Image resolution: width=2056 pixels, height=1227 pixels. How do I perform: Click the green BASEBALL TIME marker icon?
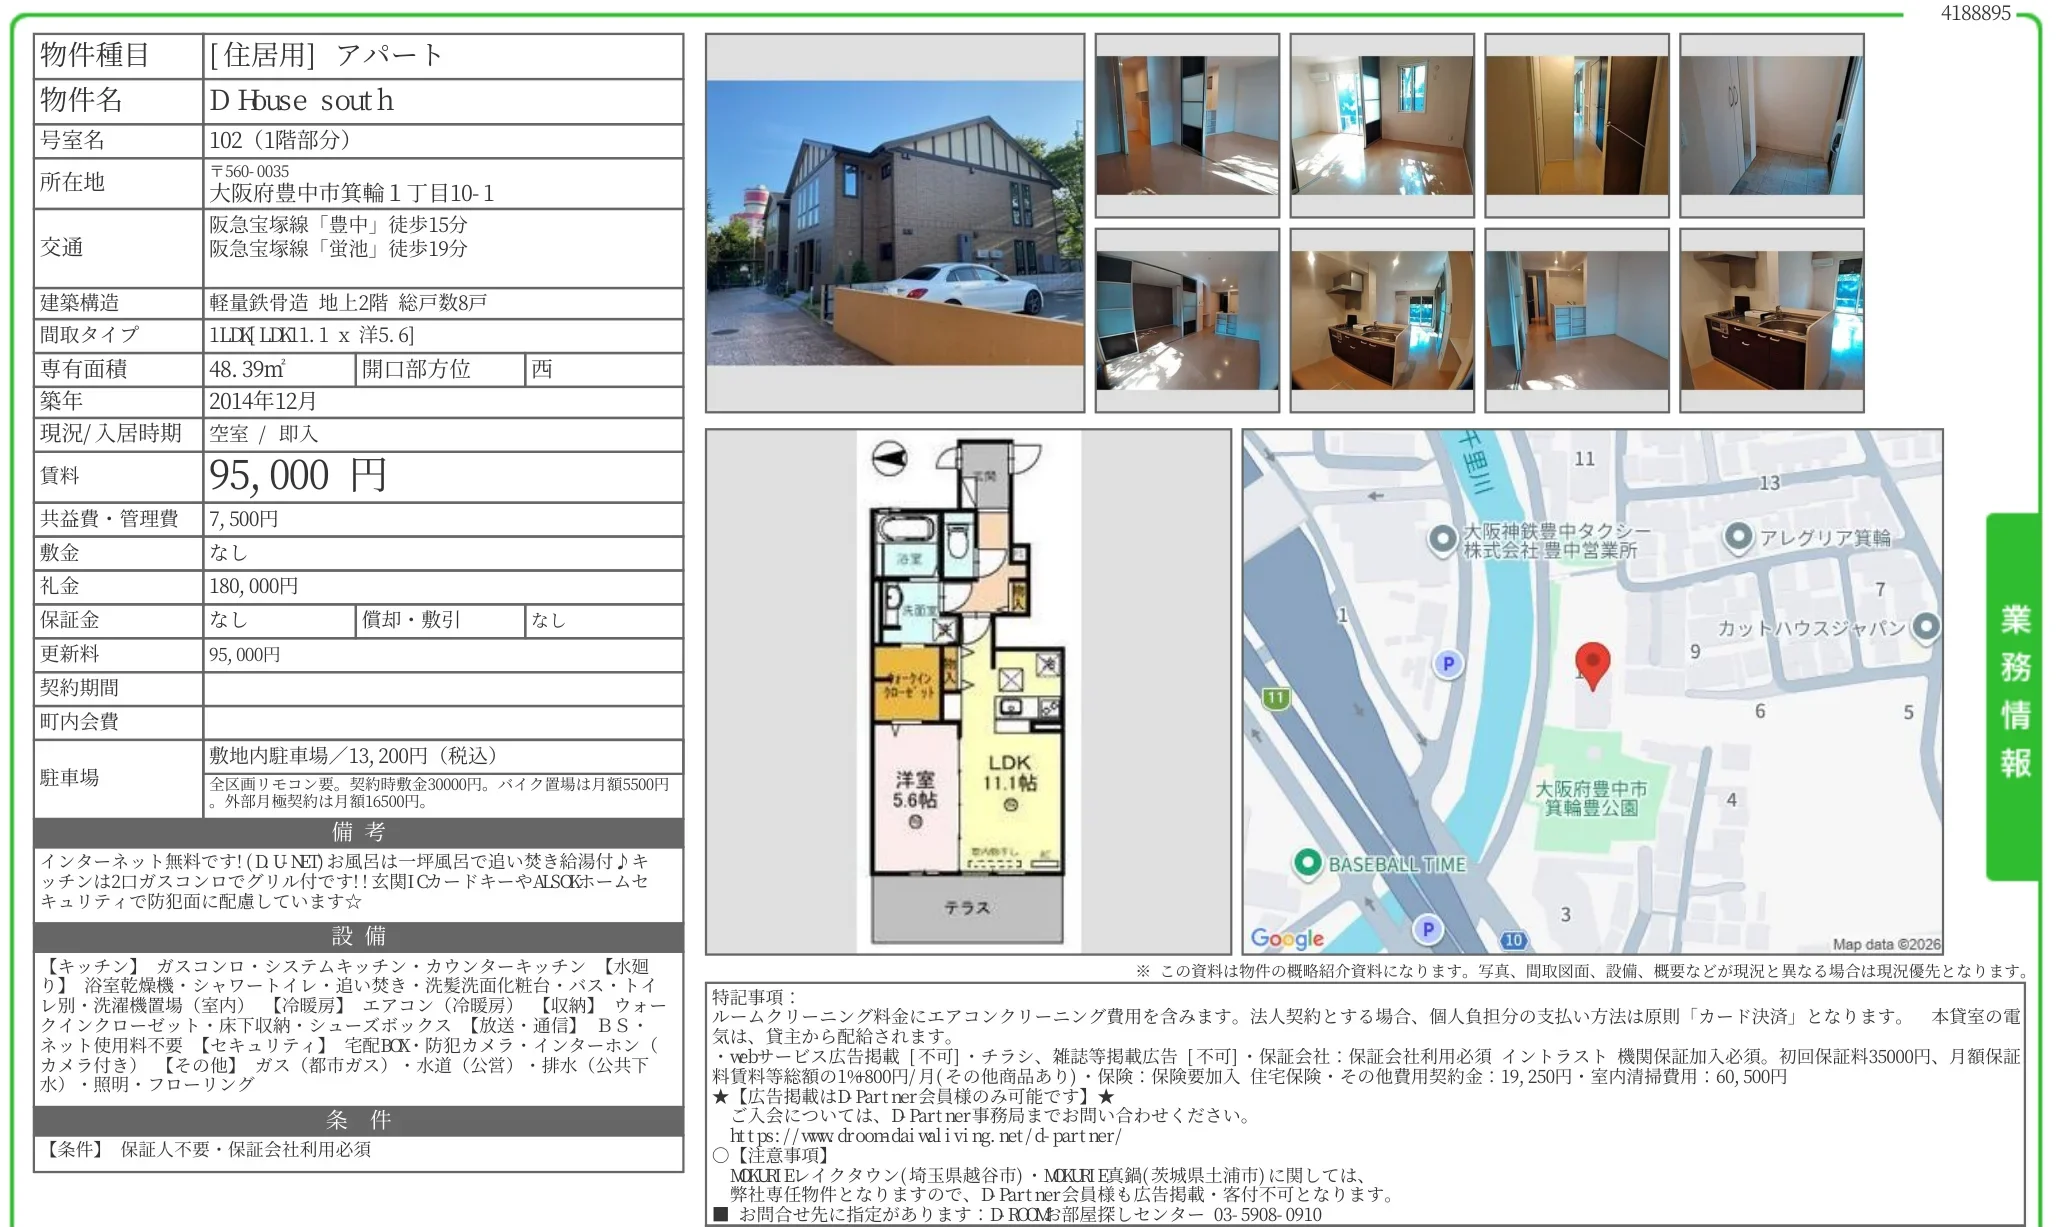[x=1307, y=864]
